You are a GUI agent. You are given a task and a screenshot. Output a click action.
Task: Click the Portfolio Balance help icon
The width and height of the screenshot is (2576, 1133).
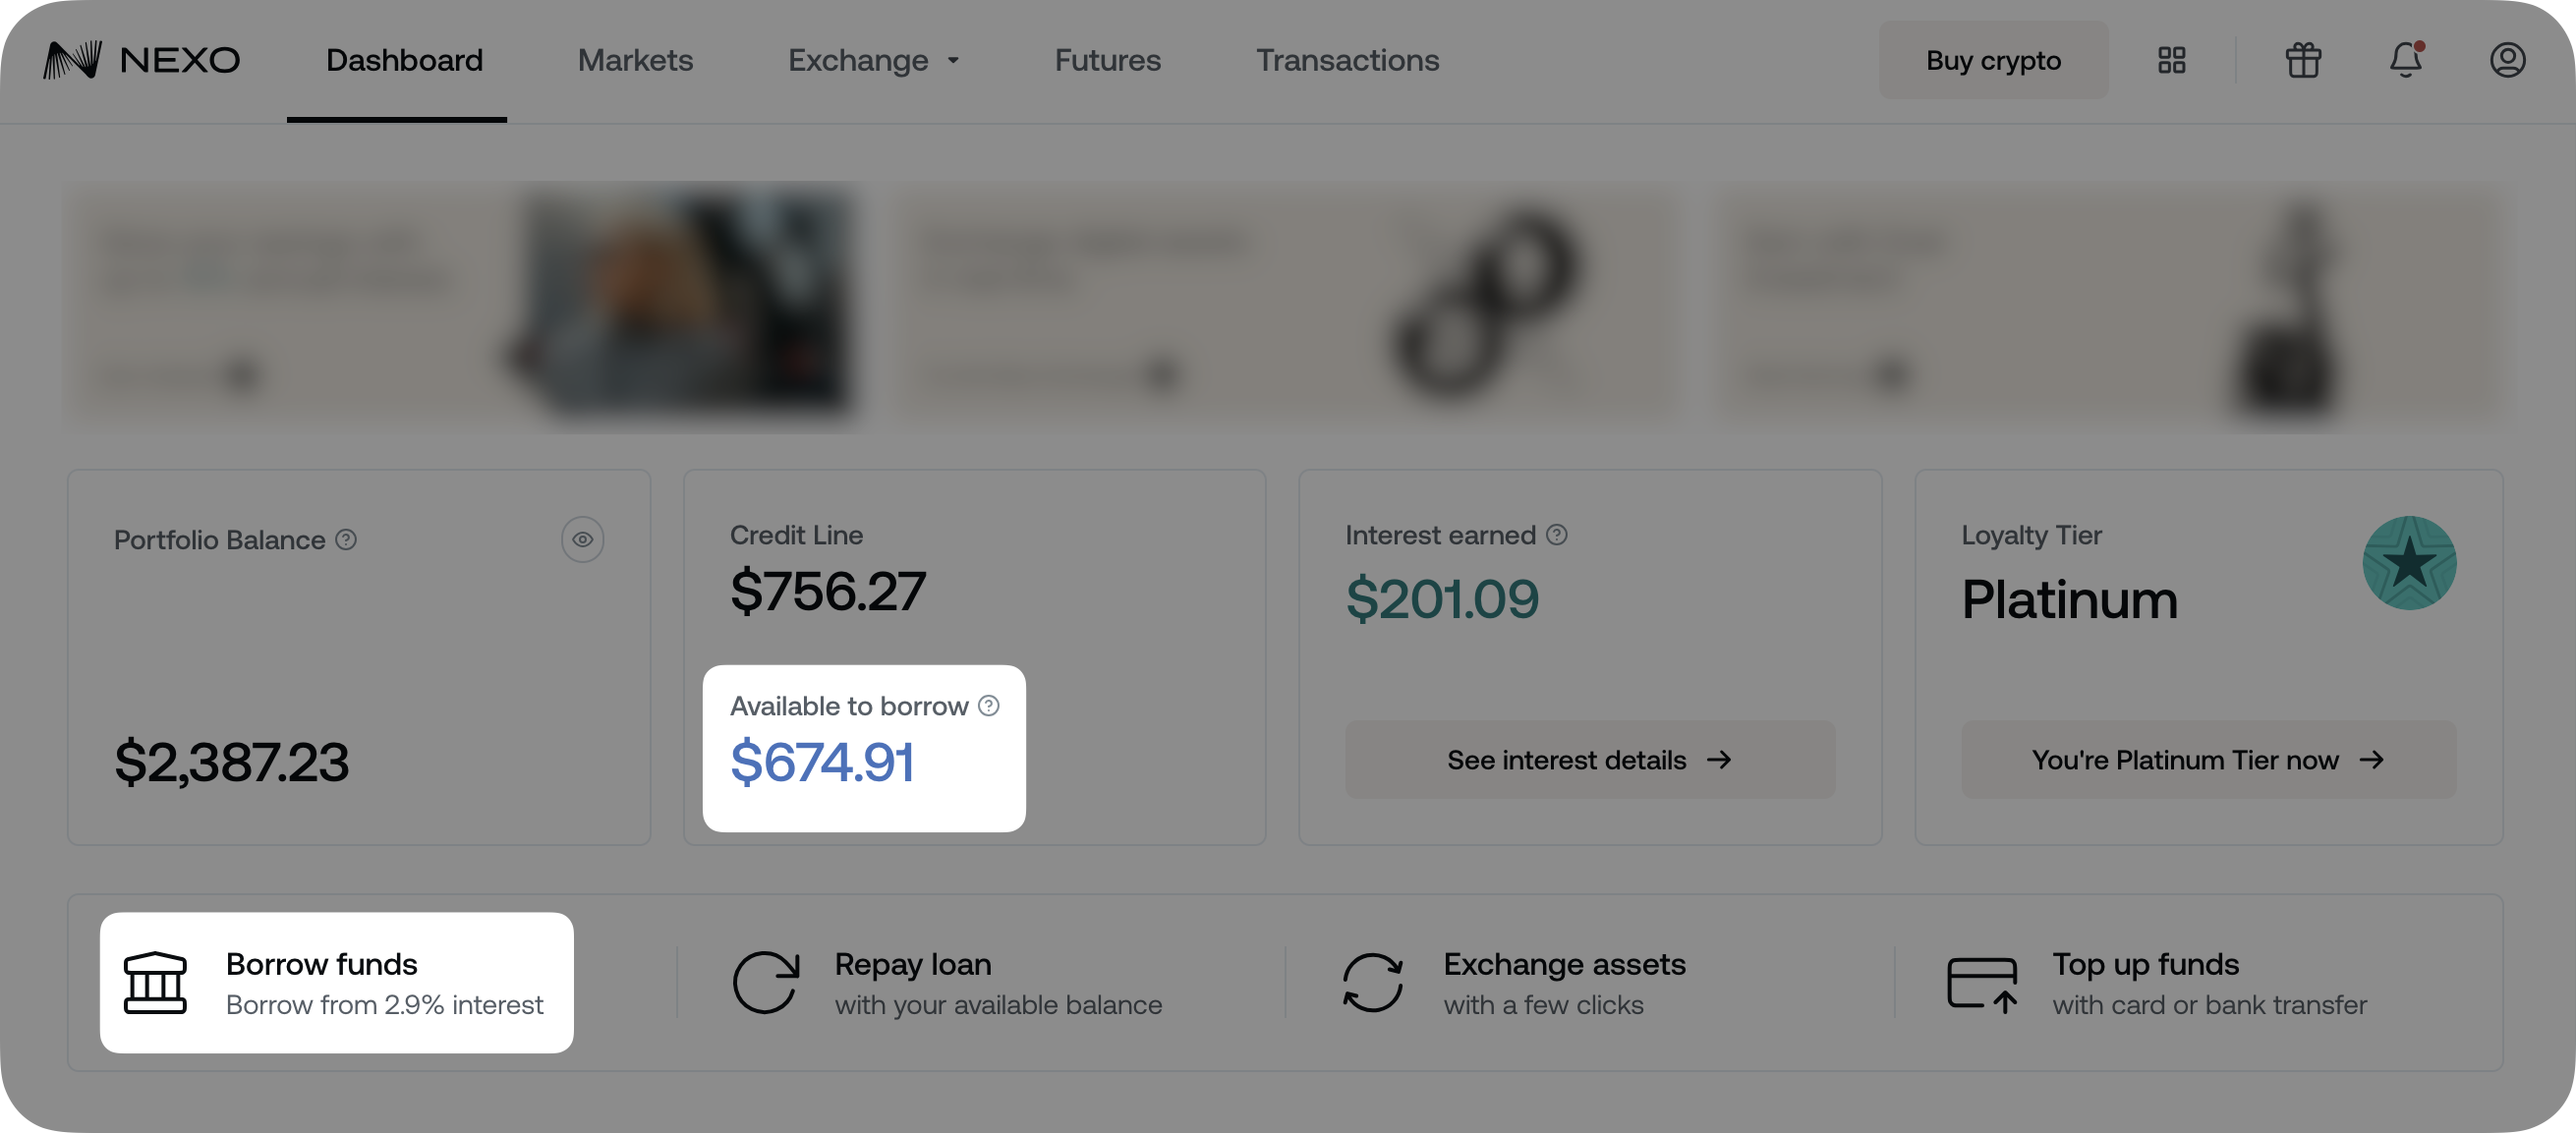click(x=346, y=540)
